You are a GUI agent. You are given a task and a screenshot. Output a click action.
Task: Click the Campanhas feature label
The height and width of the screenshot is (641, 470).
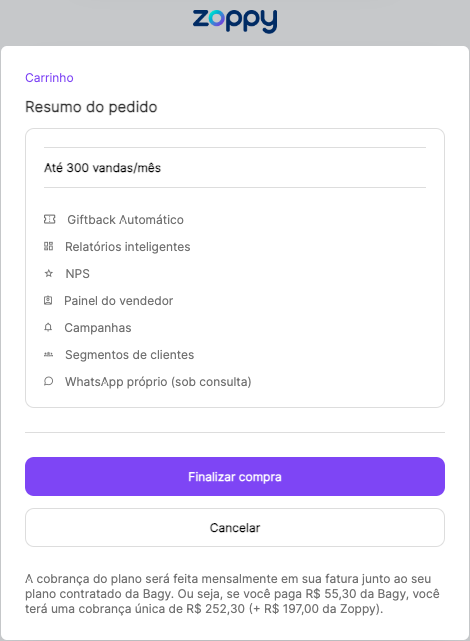(x=98, y=328)
